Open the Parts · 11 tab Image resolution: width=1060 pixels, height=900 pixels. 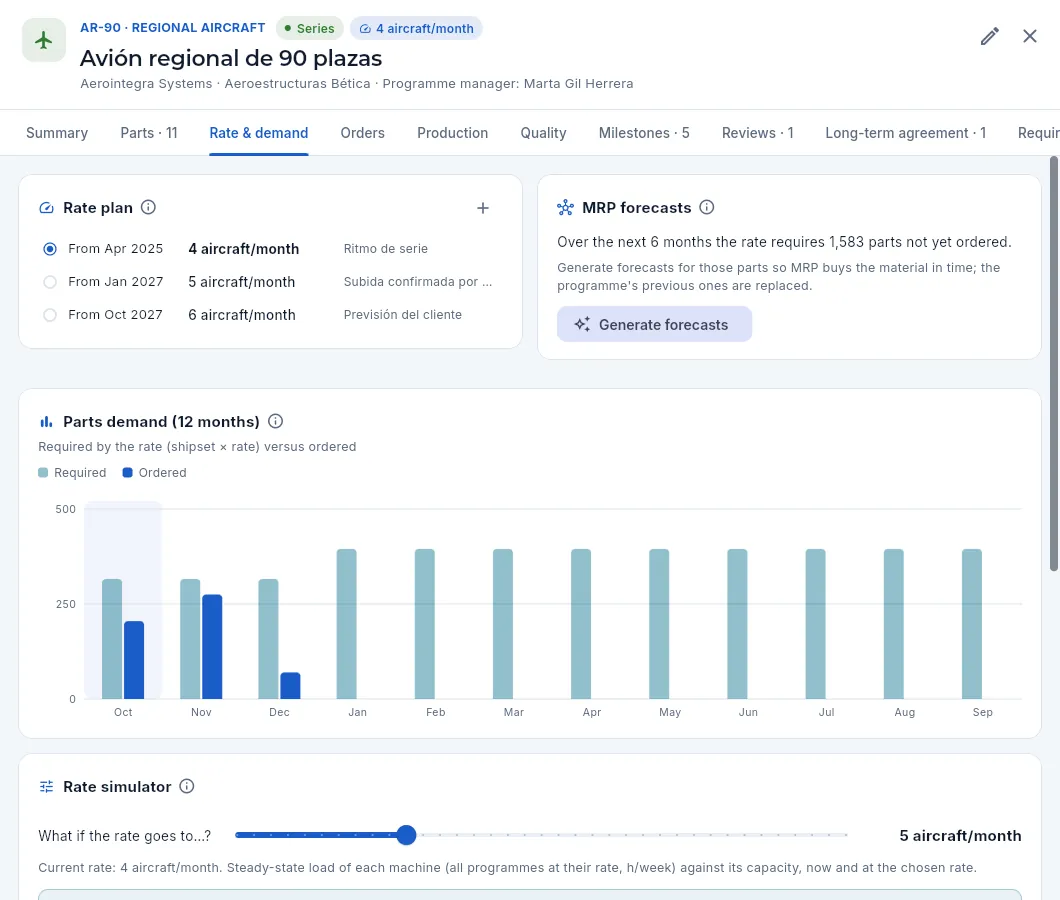149,133
